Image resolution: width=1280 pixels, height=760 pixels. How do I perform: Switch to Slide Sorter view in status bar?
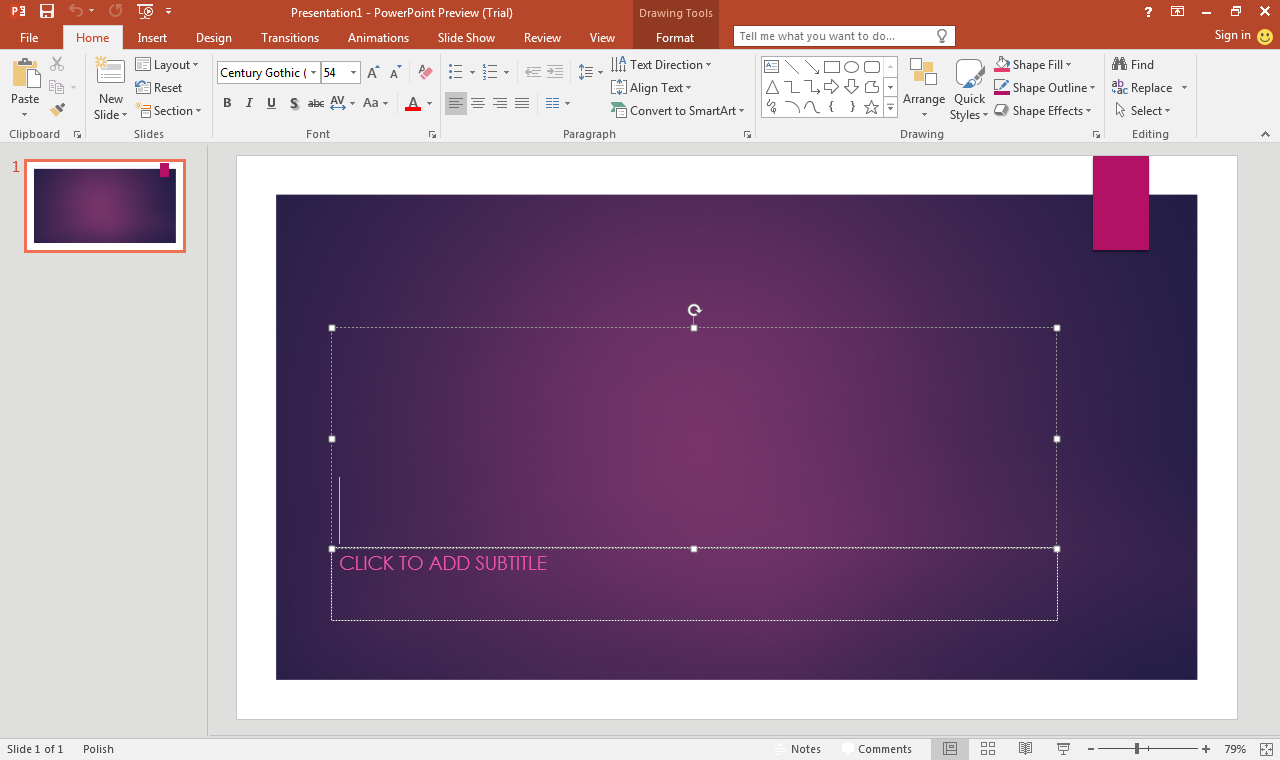coord(988,749)
